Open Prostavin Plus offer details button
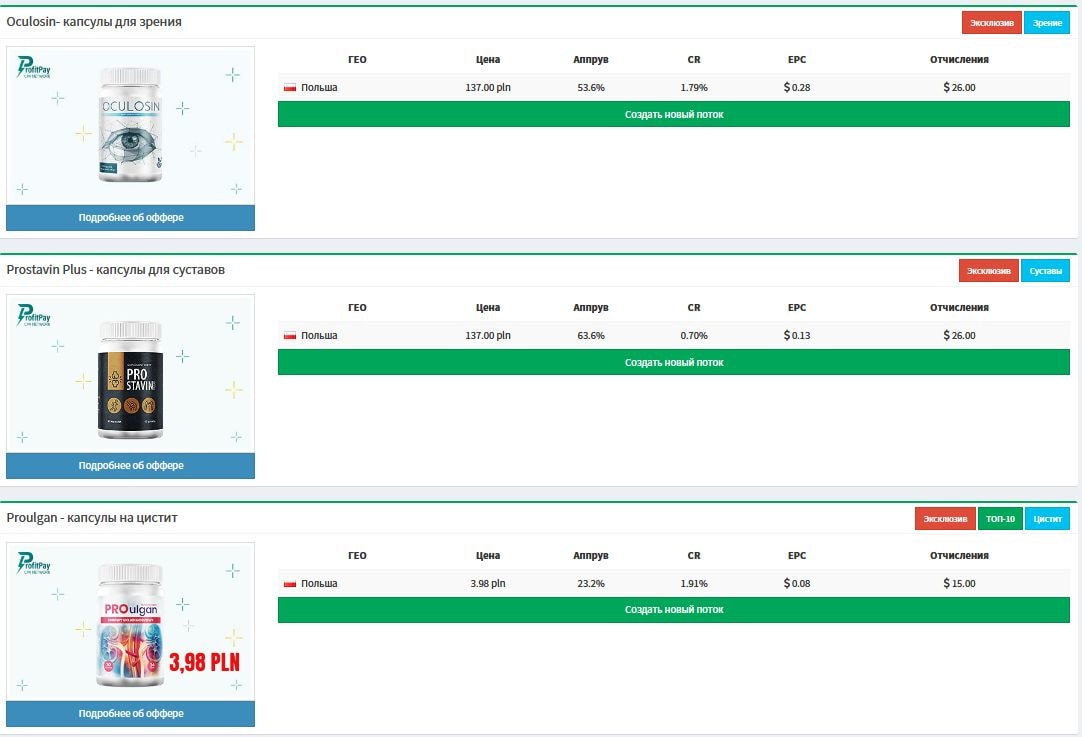This screenshot has height=737, width=1082. pyautogui.click(x=130, y=465)
